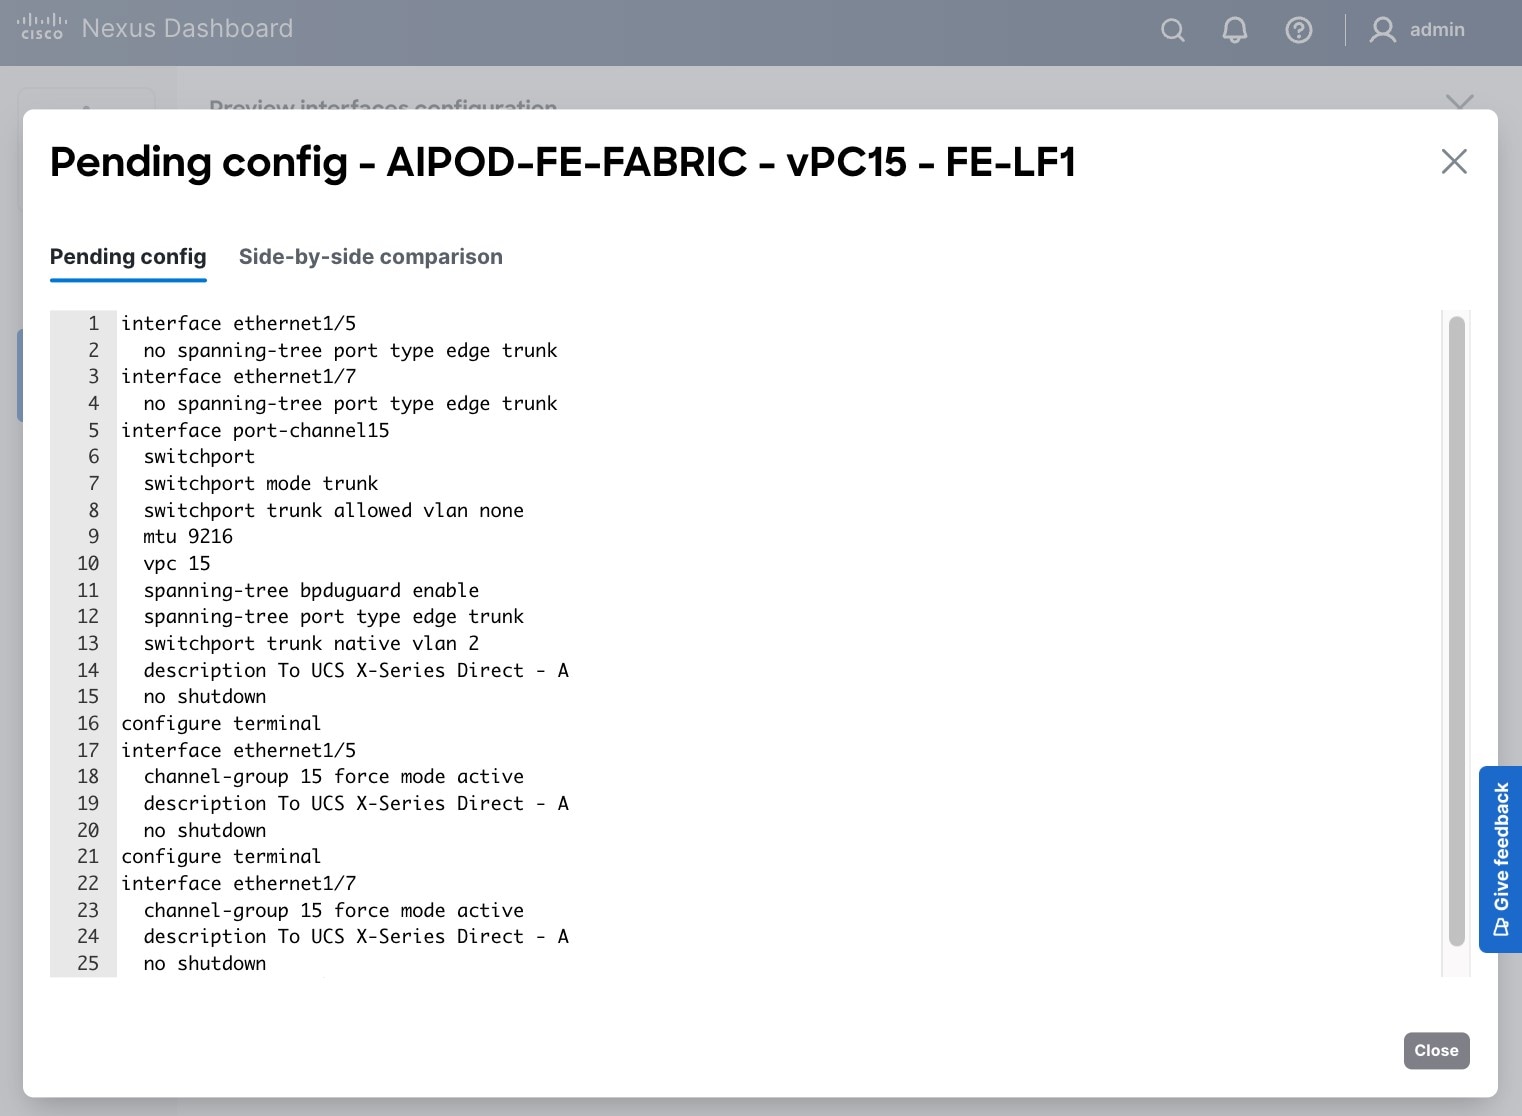1522x1116 pixels.
Task: Click line 25 'no shutdown'
Action: [205, 963]
